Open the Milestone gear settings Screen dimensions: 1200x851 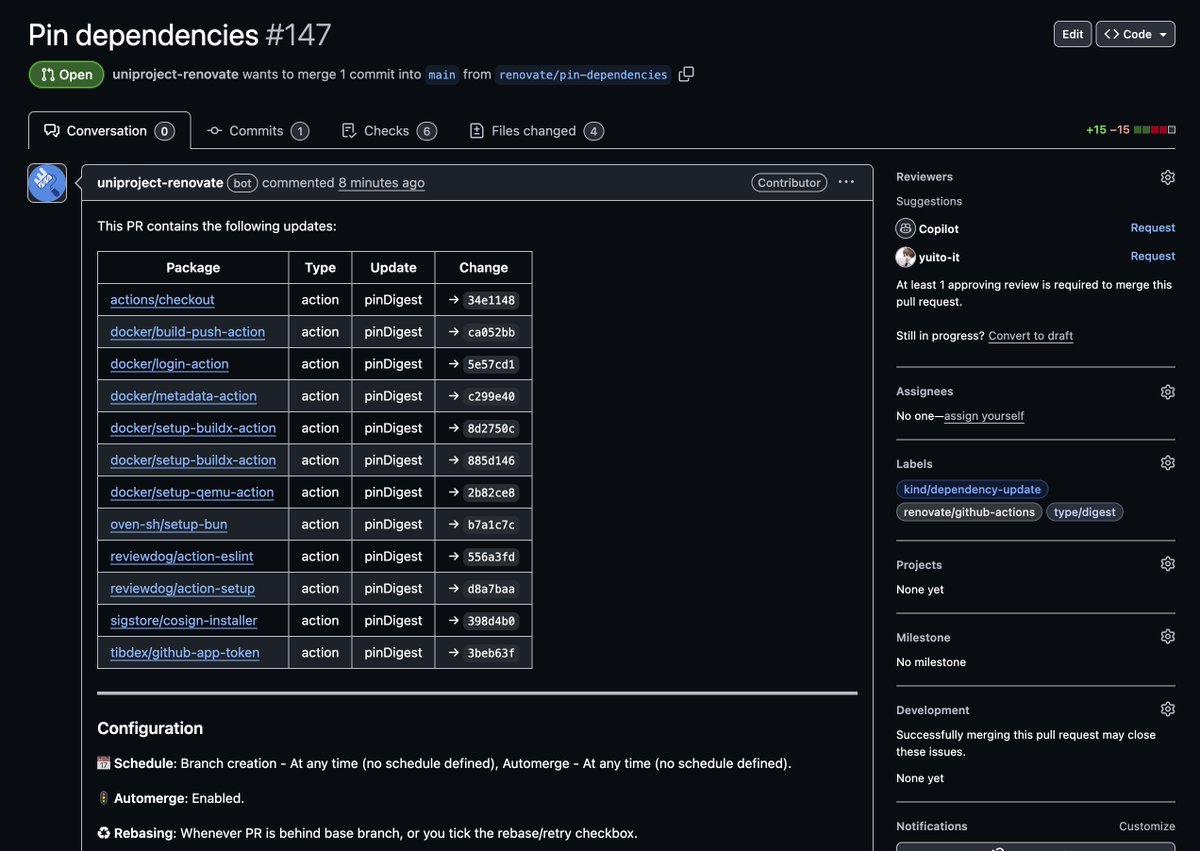coord(1167,637)
